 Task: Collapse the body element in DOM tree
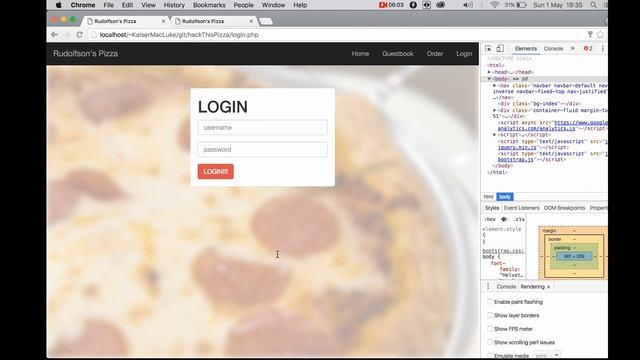click(x=489, y=78)
